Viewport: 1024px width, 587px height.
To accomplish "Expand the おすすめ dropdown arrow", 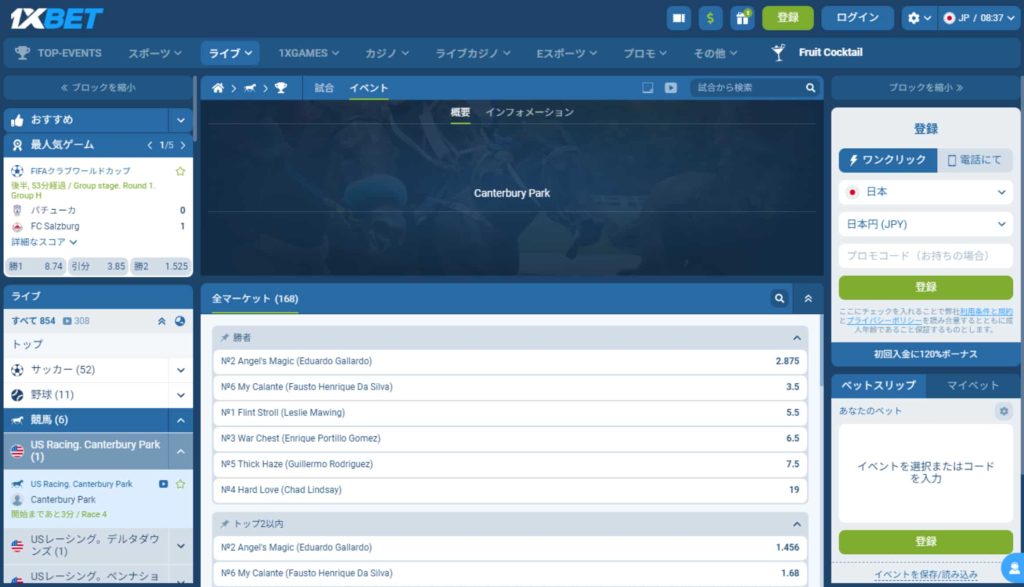I will coord(181,120).
